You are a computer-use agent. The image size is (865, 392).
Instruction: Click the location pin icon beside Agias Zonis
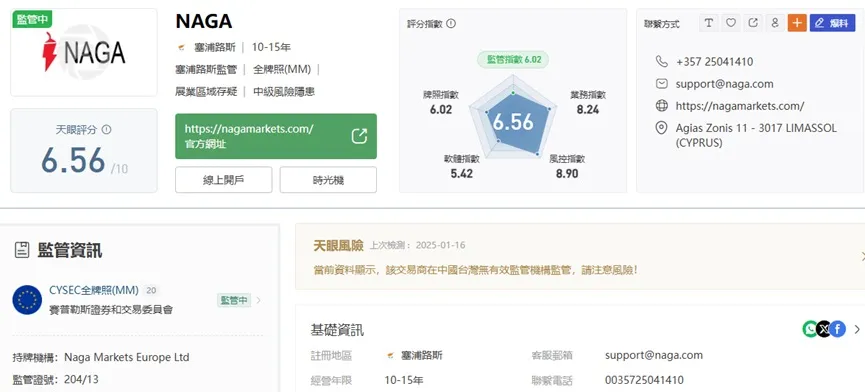pyautogui.click(x=661, y=128)
